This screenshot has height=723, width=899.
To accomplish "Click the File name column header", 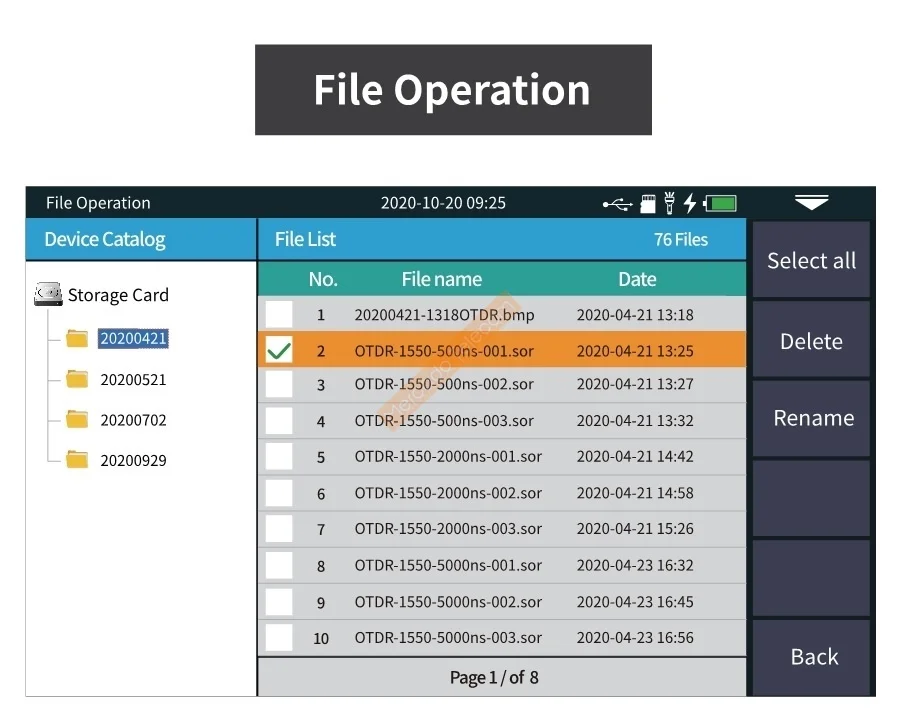I will pyautogui.click(x=441, y=279).
